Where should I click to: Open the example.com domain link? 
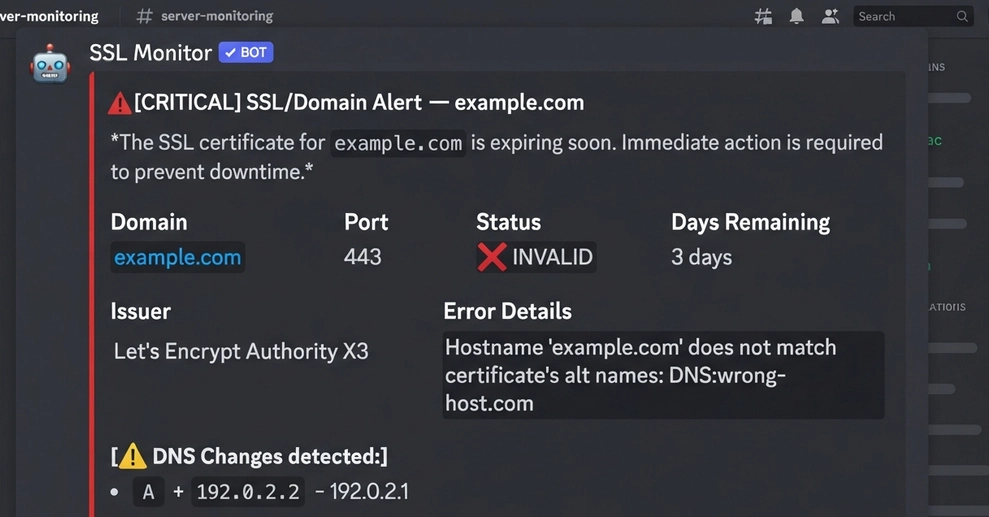(177, 257)
